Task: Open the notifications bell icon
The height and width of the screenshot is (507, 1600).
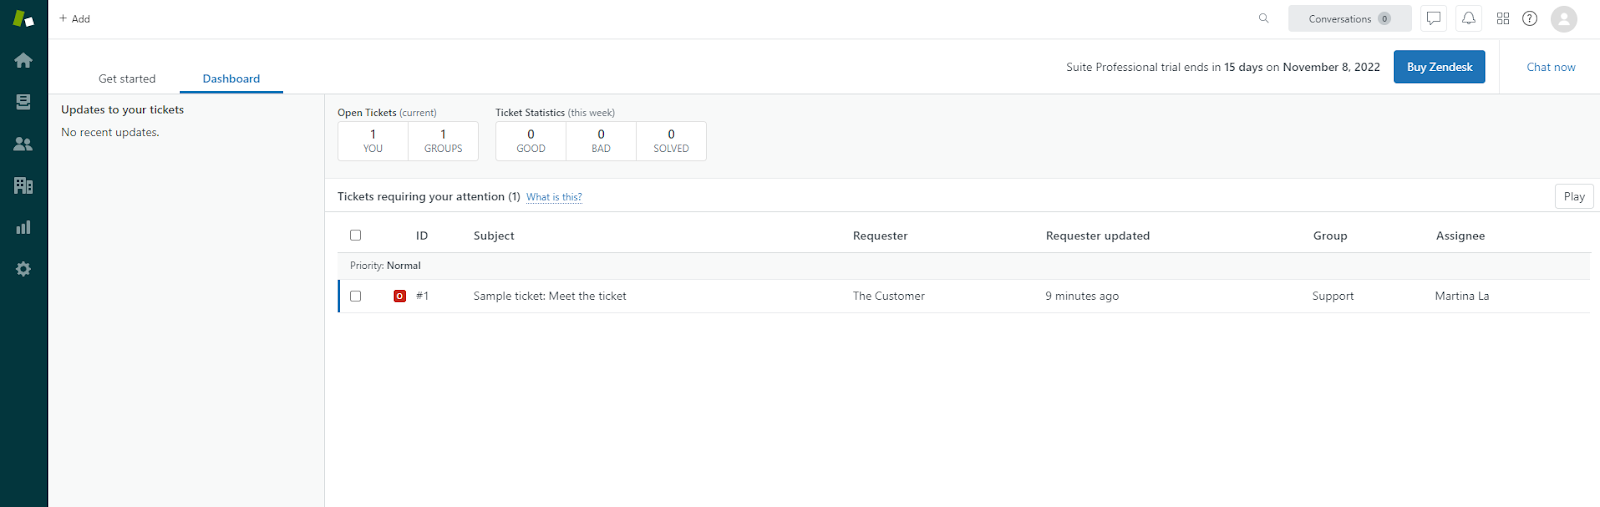Action: click(x=1468, y=18)
